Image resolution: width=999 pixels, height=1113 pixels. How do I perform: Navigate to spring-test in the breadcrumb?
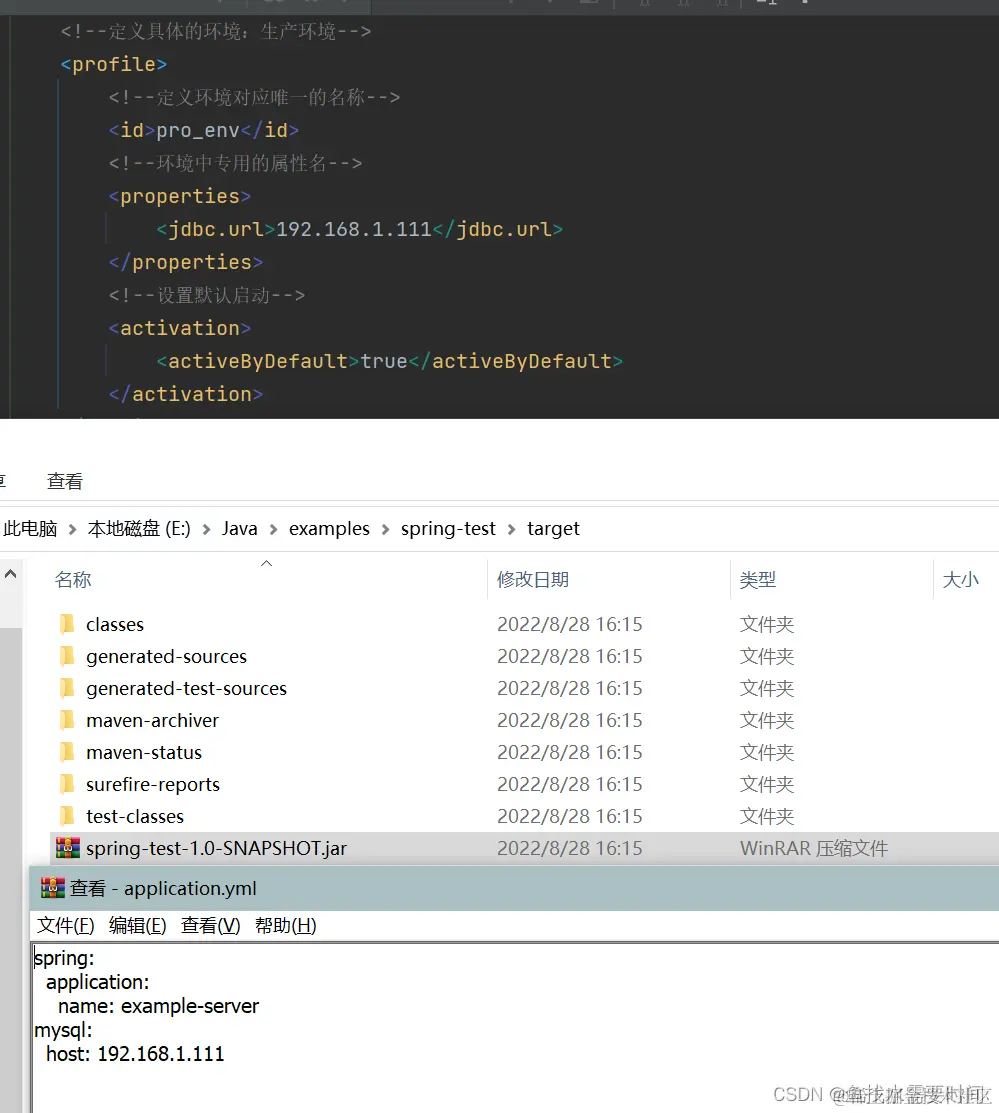pyautogui.click(x=448, y=529)
